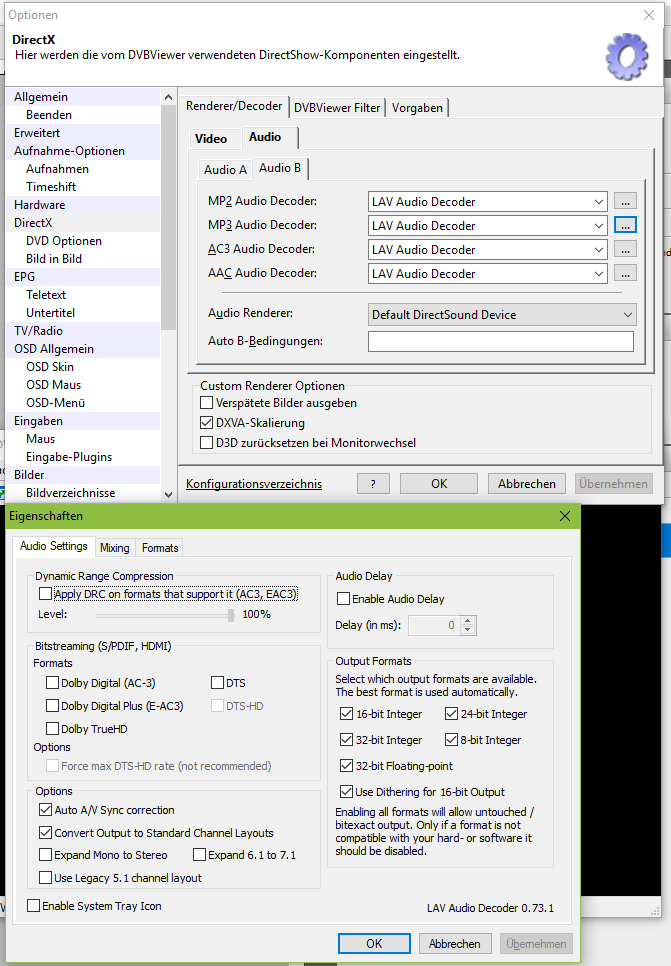Image resolution: width=671 pixels, height=966 pixels.
Task: Decrease the audio delay spinner down arrow
Action: (x=468, y=630)
